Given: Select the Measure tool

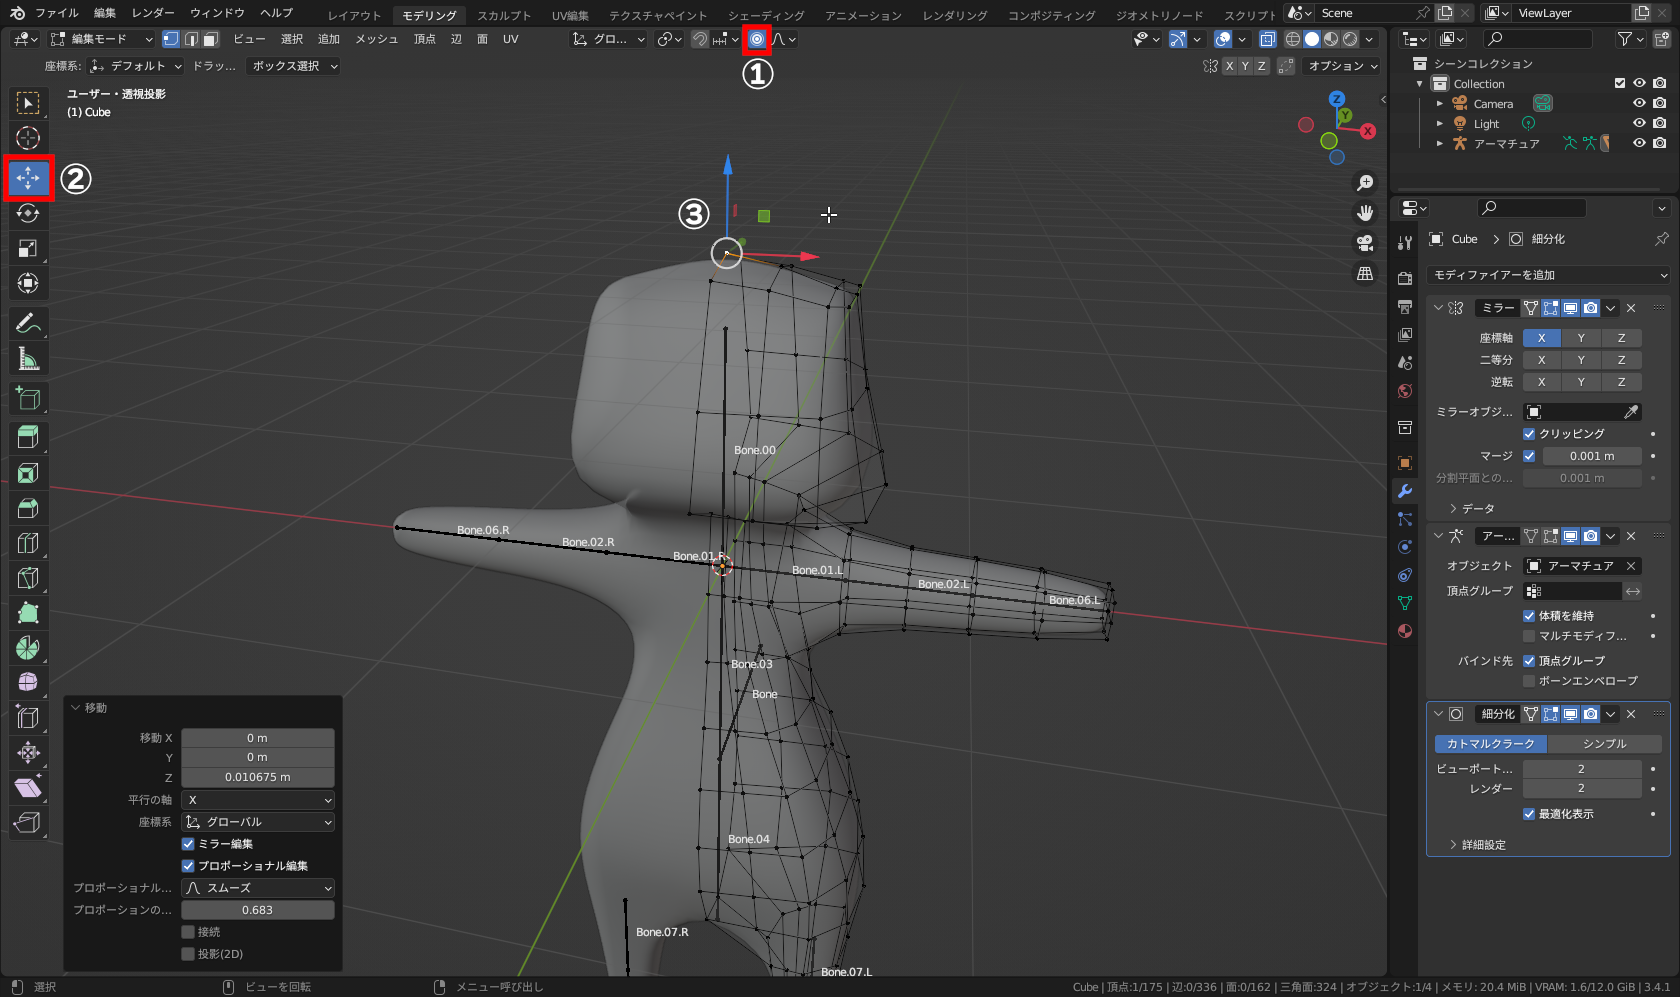Looking at the screenshot, I should 28,359.
